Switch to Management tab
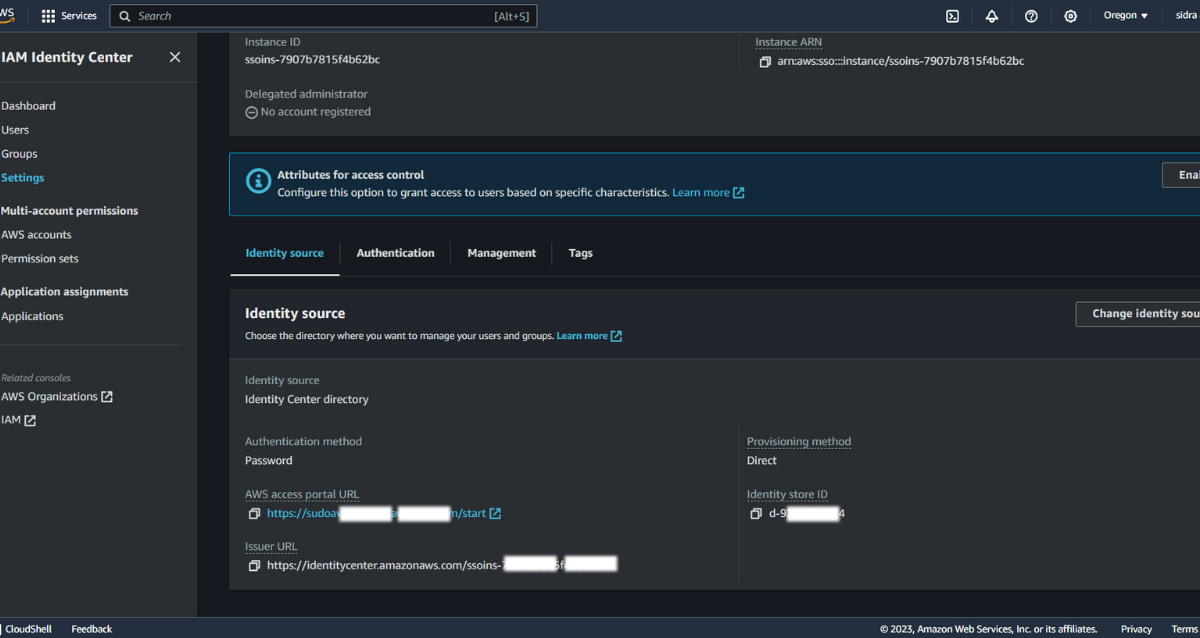This screenshot has height=638, width=1200. (x=501, y=253)
